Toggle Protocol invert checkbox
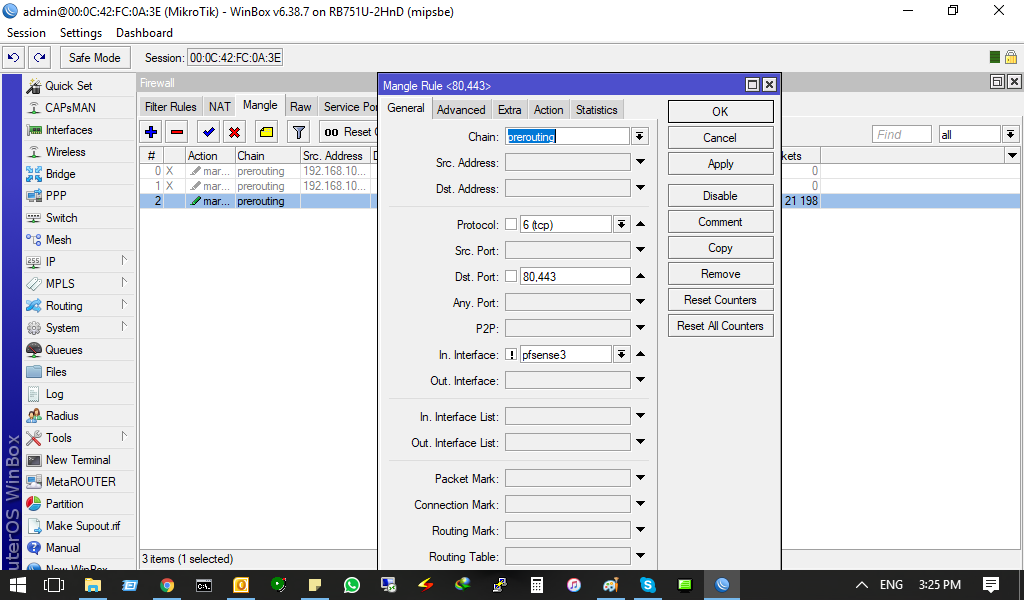1024x600 pixels. [x=511, y=224]
